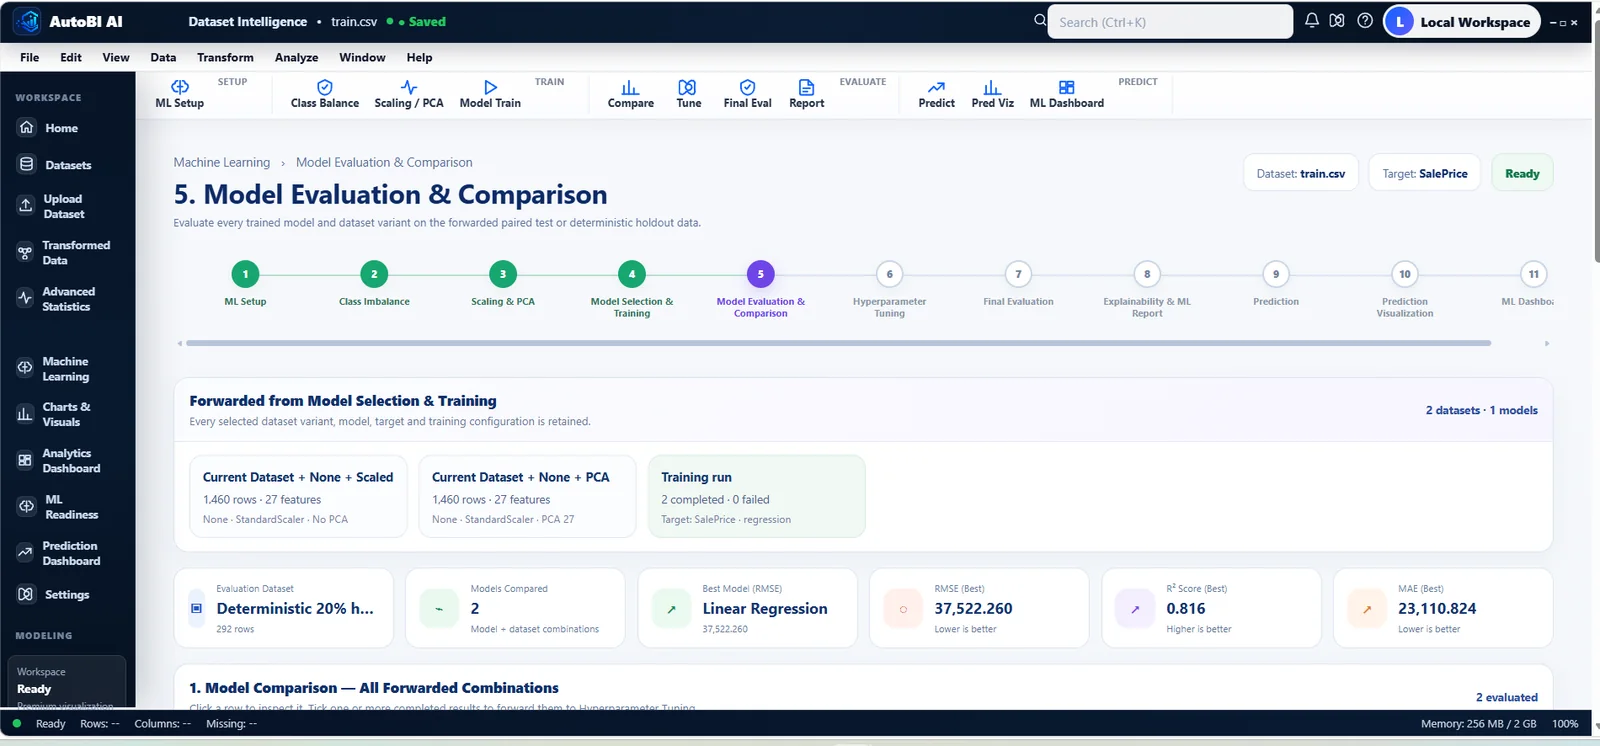Open the Model Train tool
1600x746 pixels.
tap(490, 94)
